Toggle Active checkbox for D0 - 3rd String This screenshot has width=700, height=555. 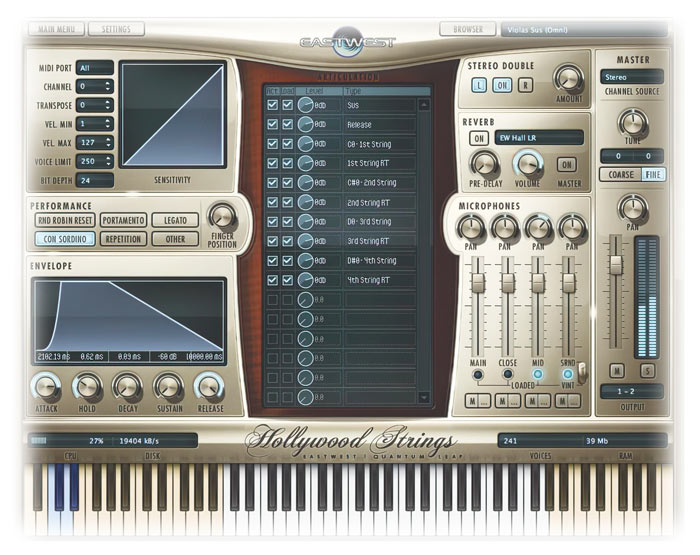pos(272,221)
